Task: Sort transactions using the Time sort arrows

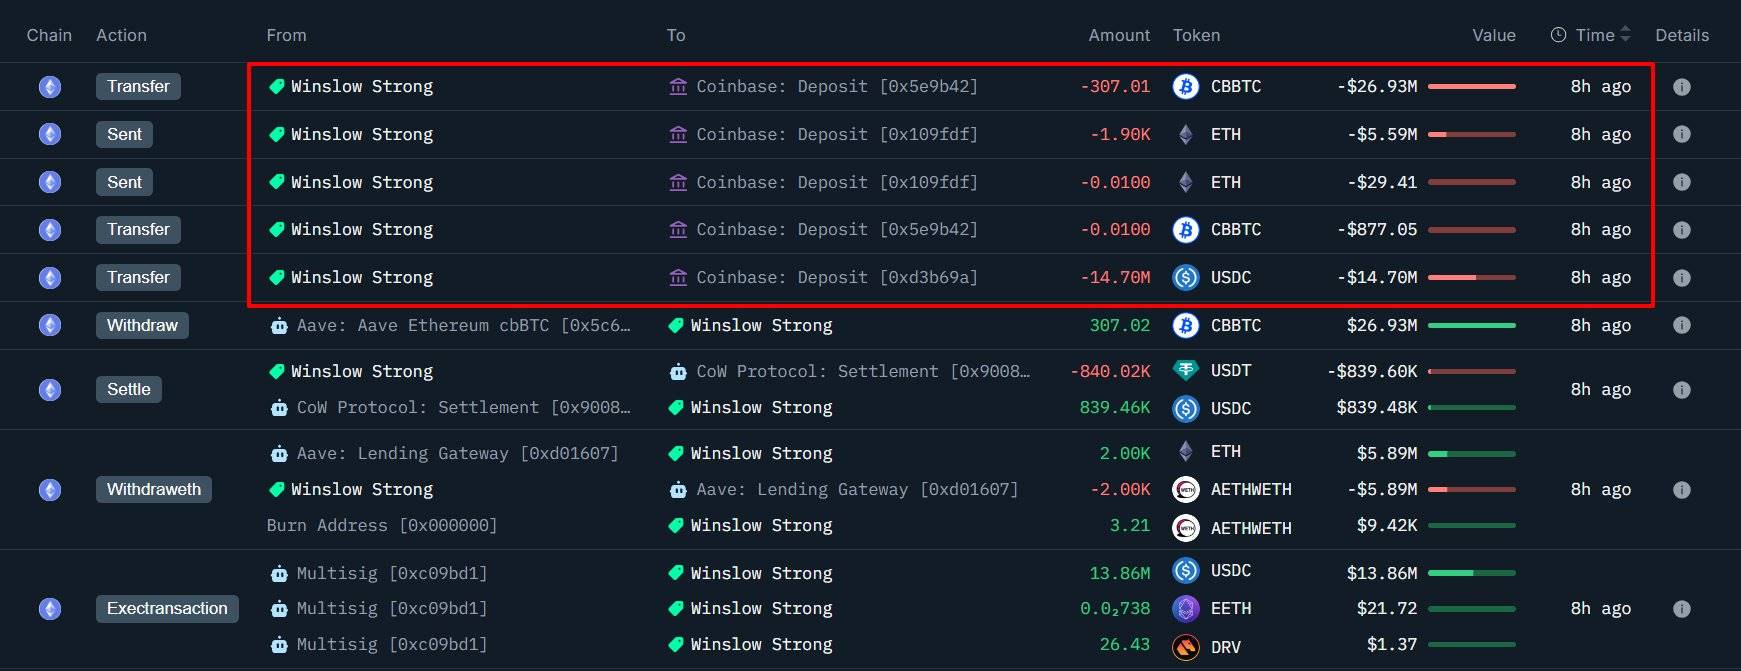Action: pyautogui.click(x=1625, y=35)
